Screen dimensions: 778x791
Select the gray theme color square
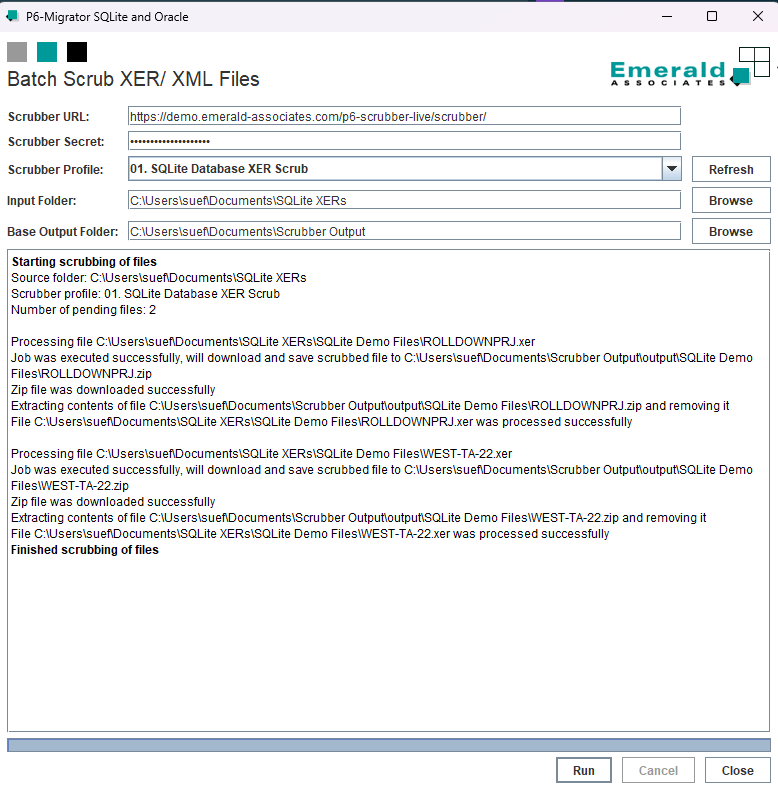tap(17, 52)
